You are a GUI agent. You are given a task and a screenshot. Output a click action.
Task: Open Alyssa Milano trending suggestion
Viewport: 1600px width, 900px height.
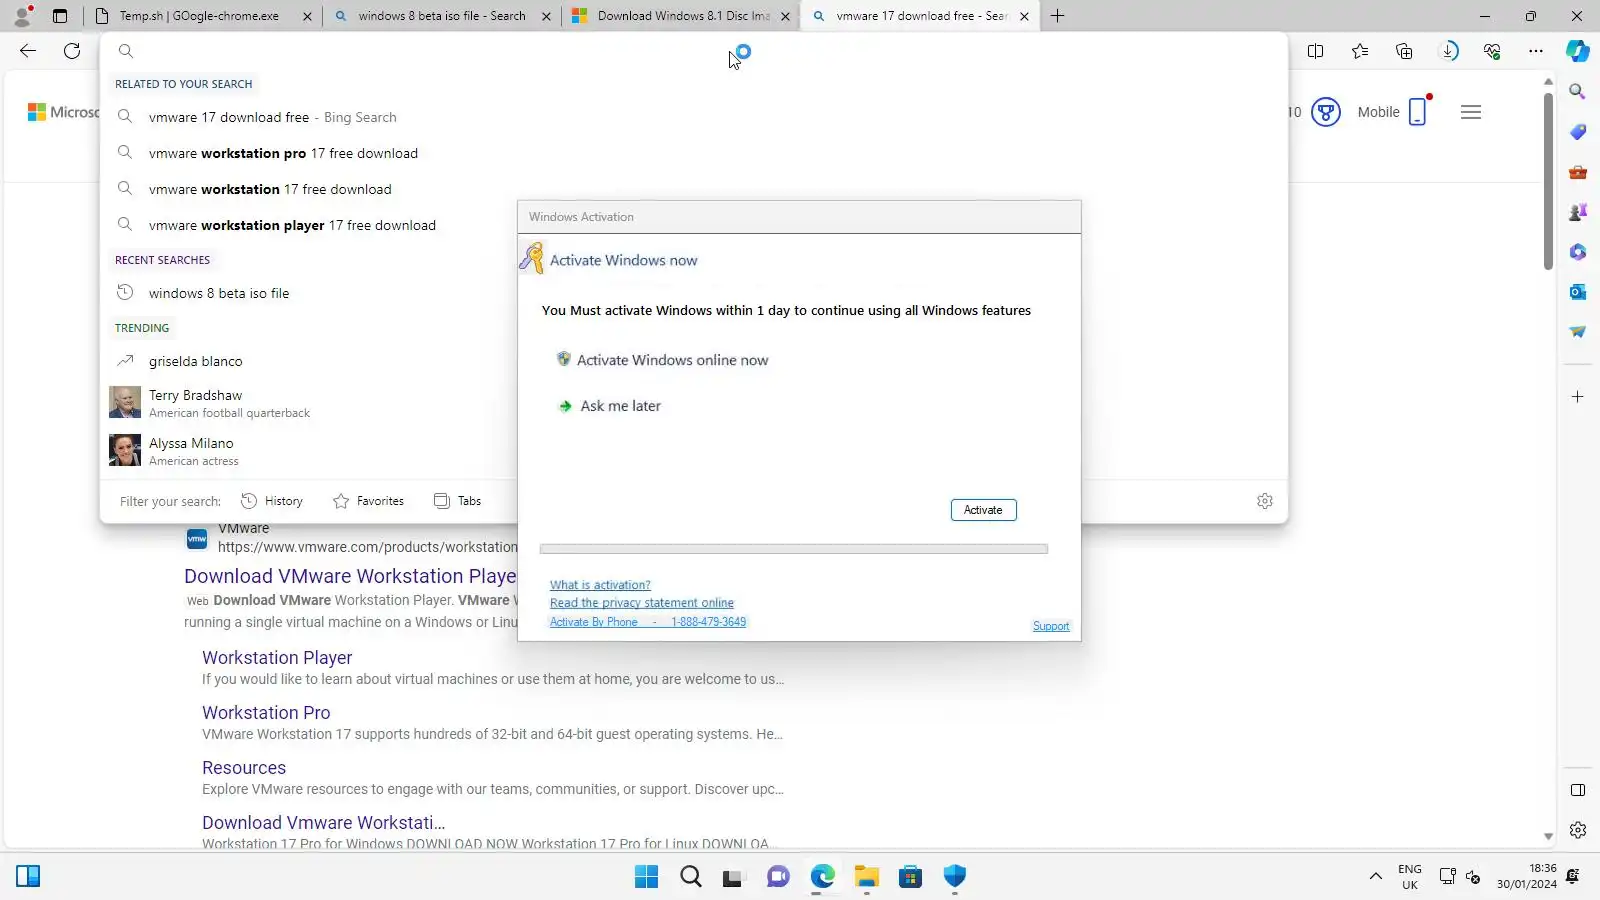point(193,451)
